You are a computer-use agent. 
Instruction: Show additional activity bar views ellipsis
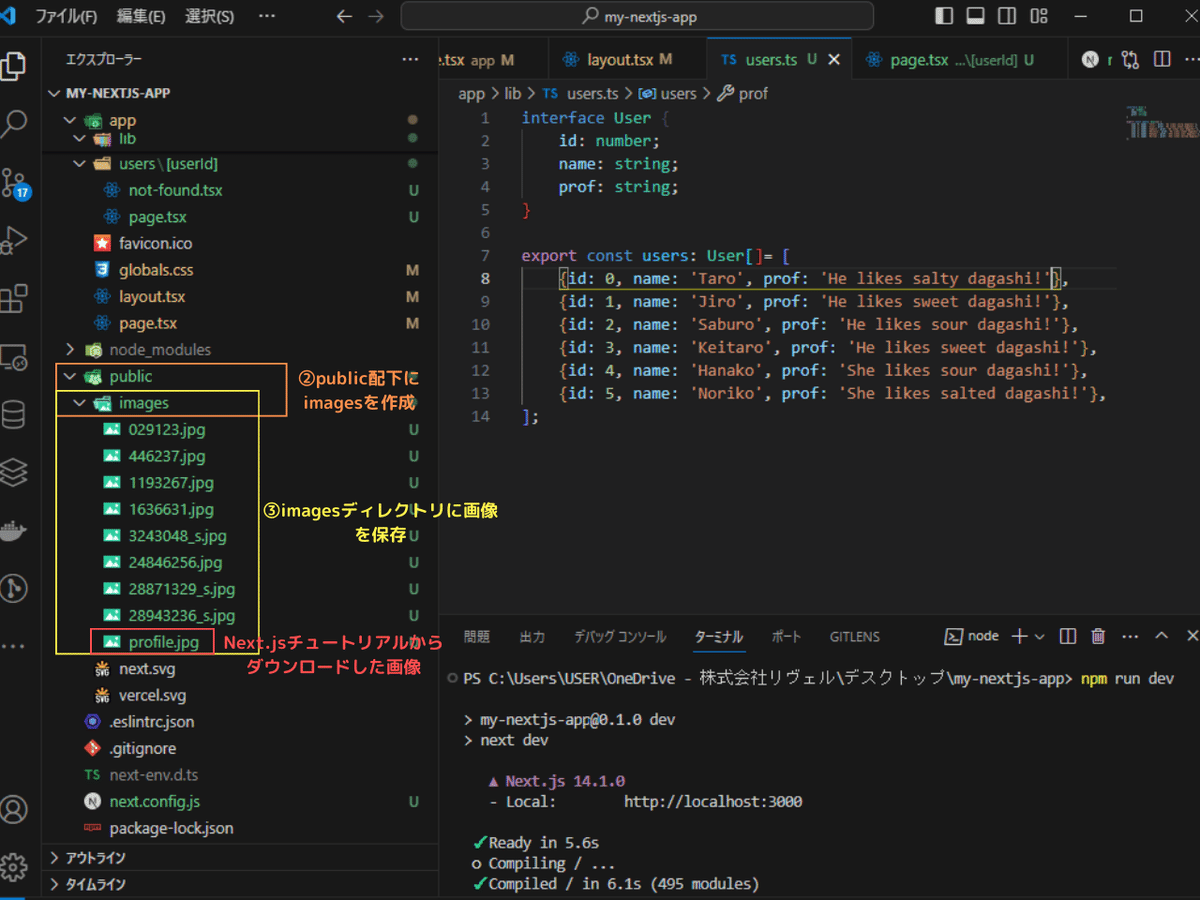(x=14, y=646)
